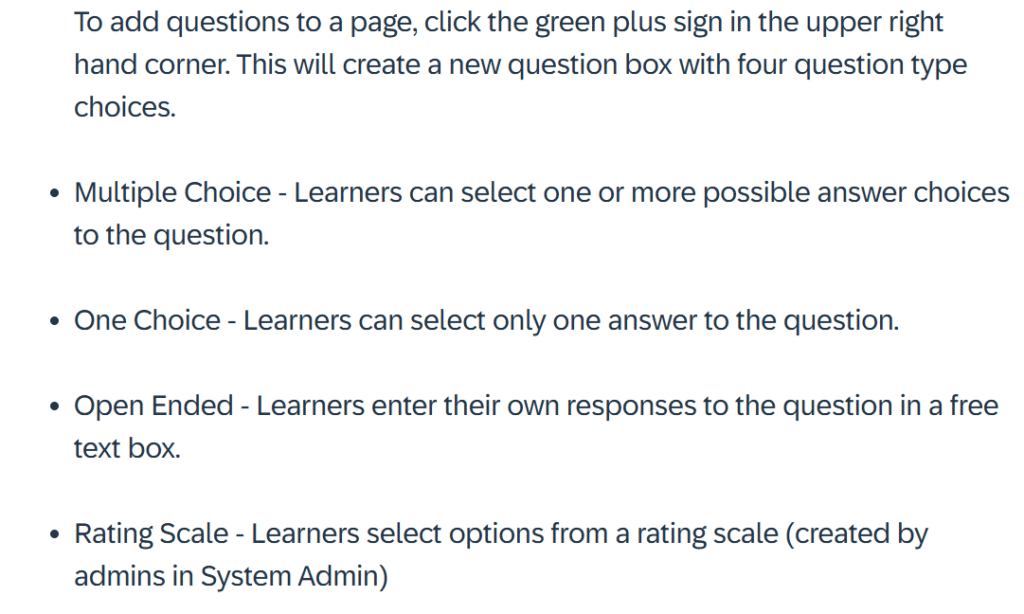Screen dimensions: 1024x614
Task: Select the words "Open Ended"
Action: pos(153,406)
